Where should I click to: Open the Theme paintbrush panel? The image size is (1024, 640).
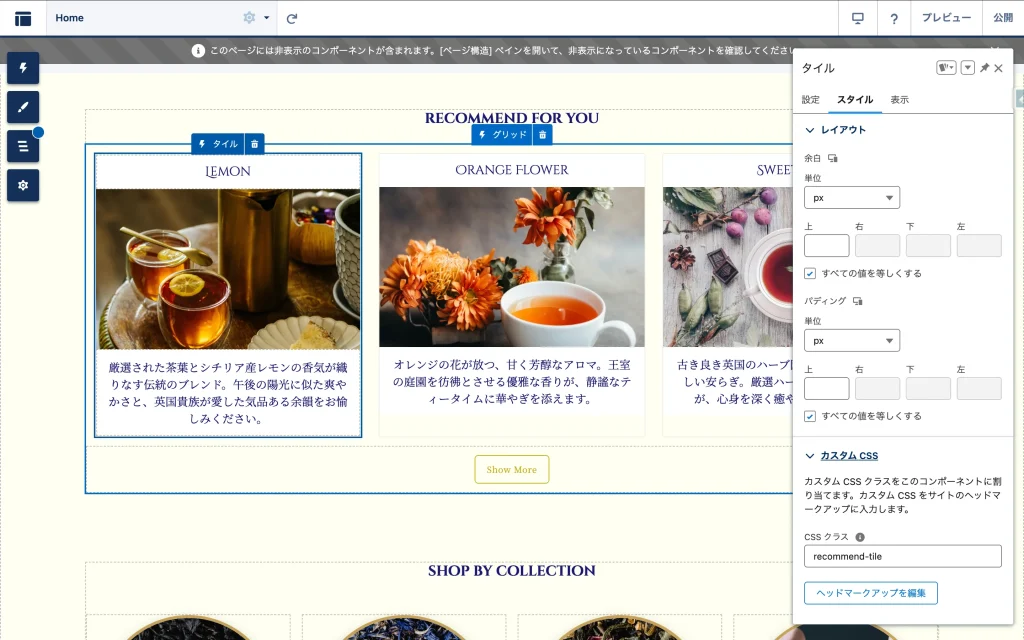[x=23, y=107]
